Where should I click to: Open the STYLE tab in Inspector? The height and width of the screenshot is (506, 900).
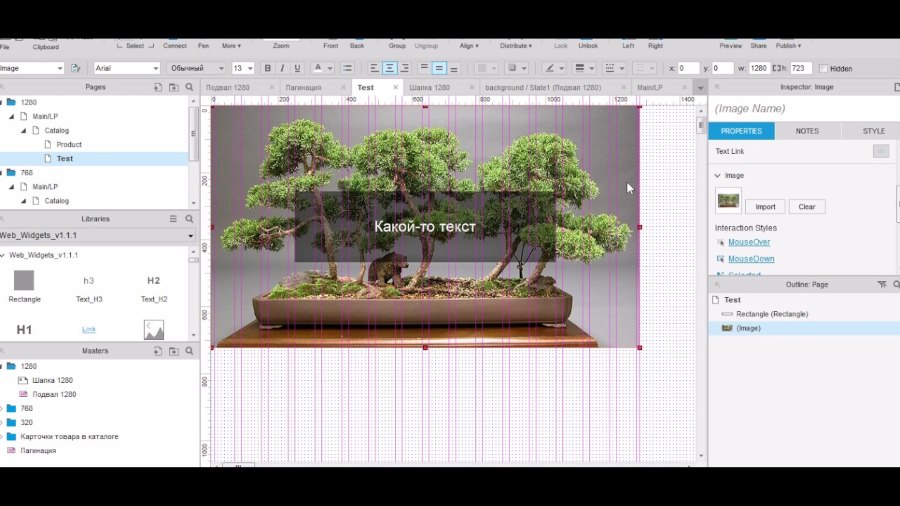[x=874, y=131]
